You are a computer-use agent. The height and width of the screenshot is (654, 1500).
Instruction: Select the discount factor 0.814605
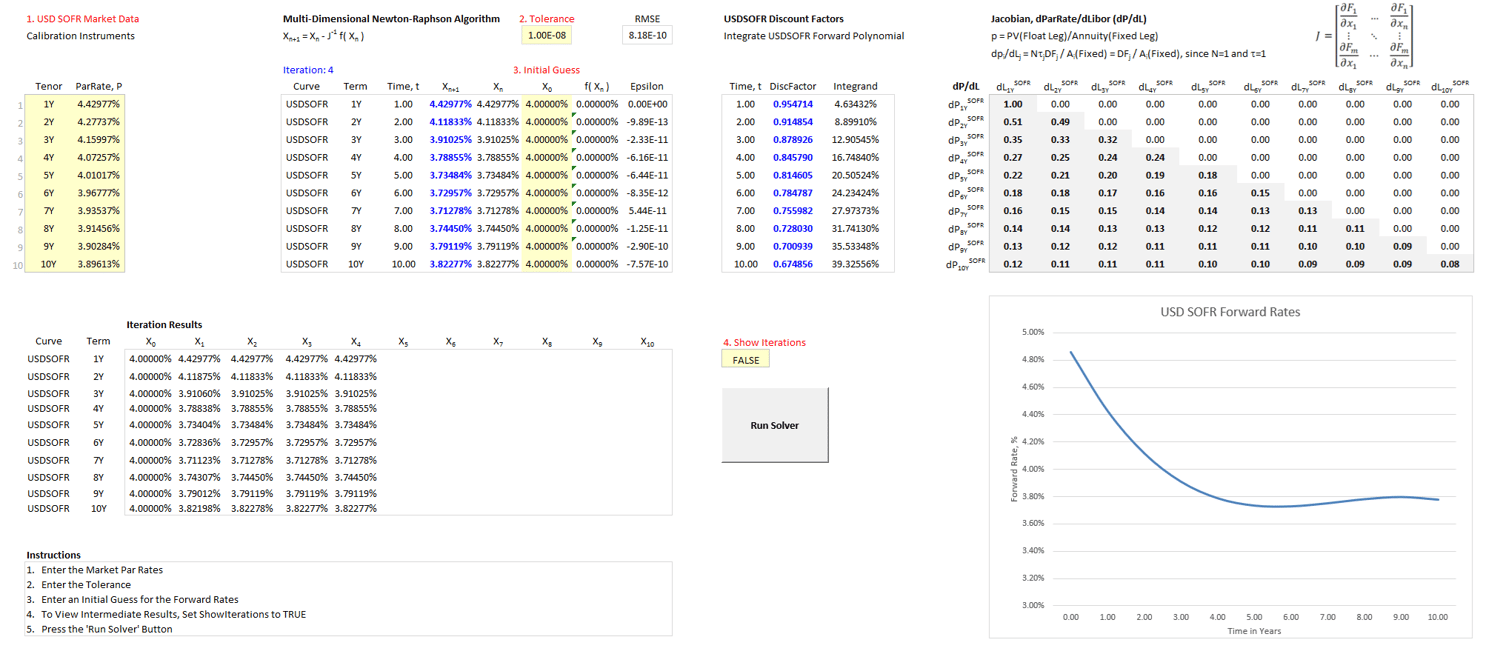(793, 175)
